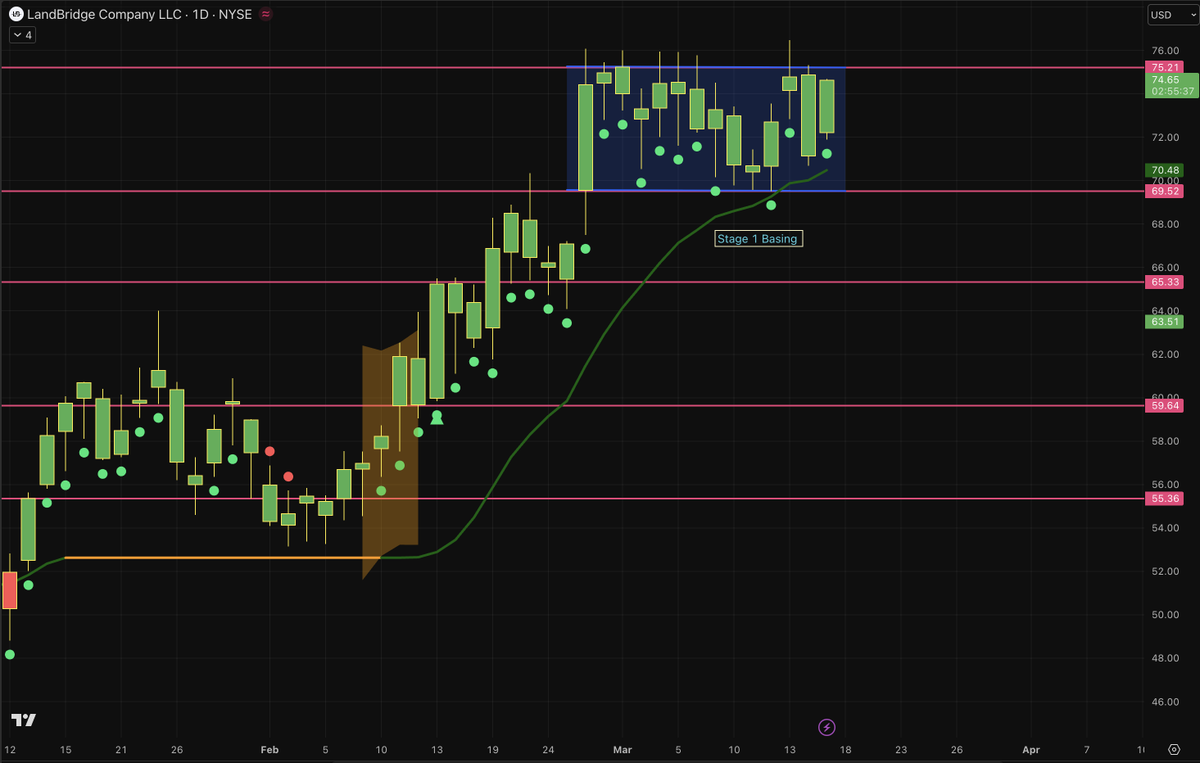Image resolution: width=1200 pixels, height=763 pixels.
Task: Select the orange shaded gap zone
Action: point(390,455)
